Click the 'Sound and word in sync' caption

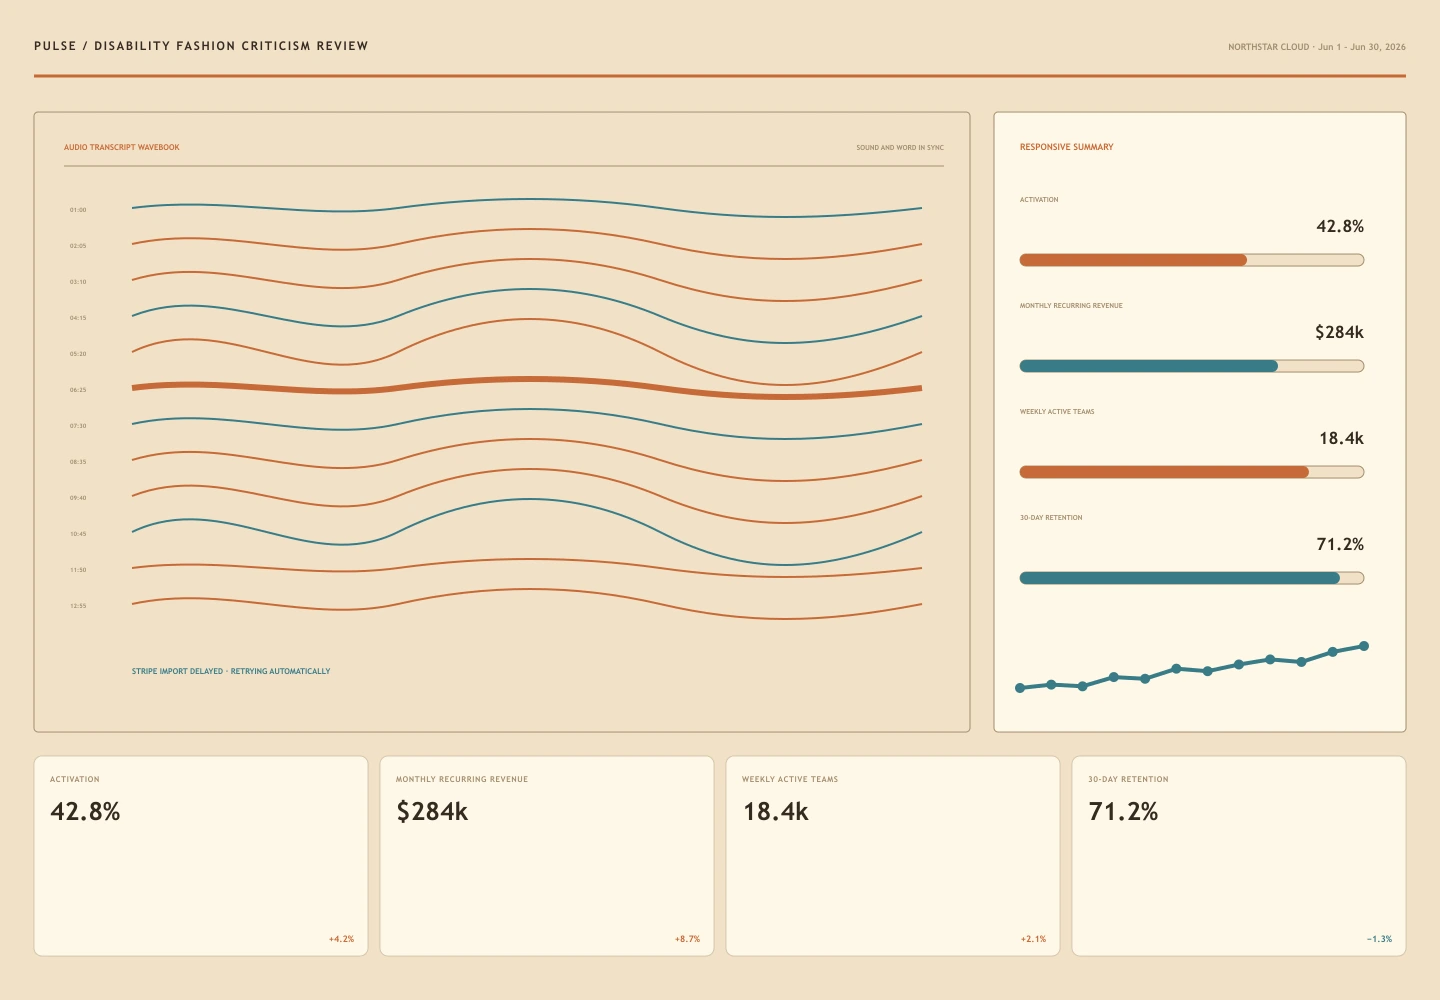click(x=900, y=148)
